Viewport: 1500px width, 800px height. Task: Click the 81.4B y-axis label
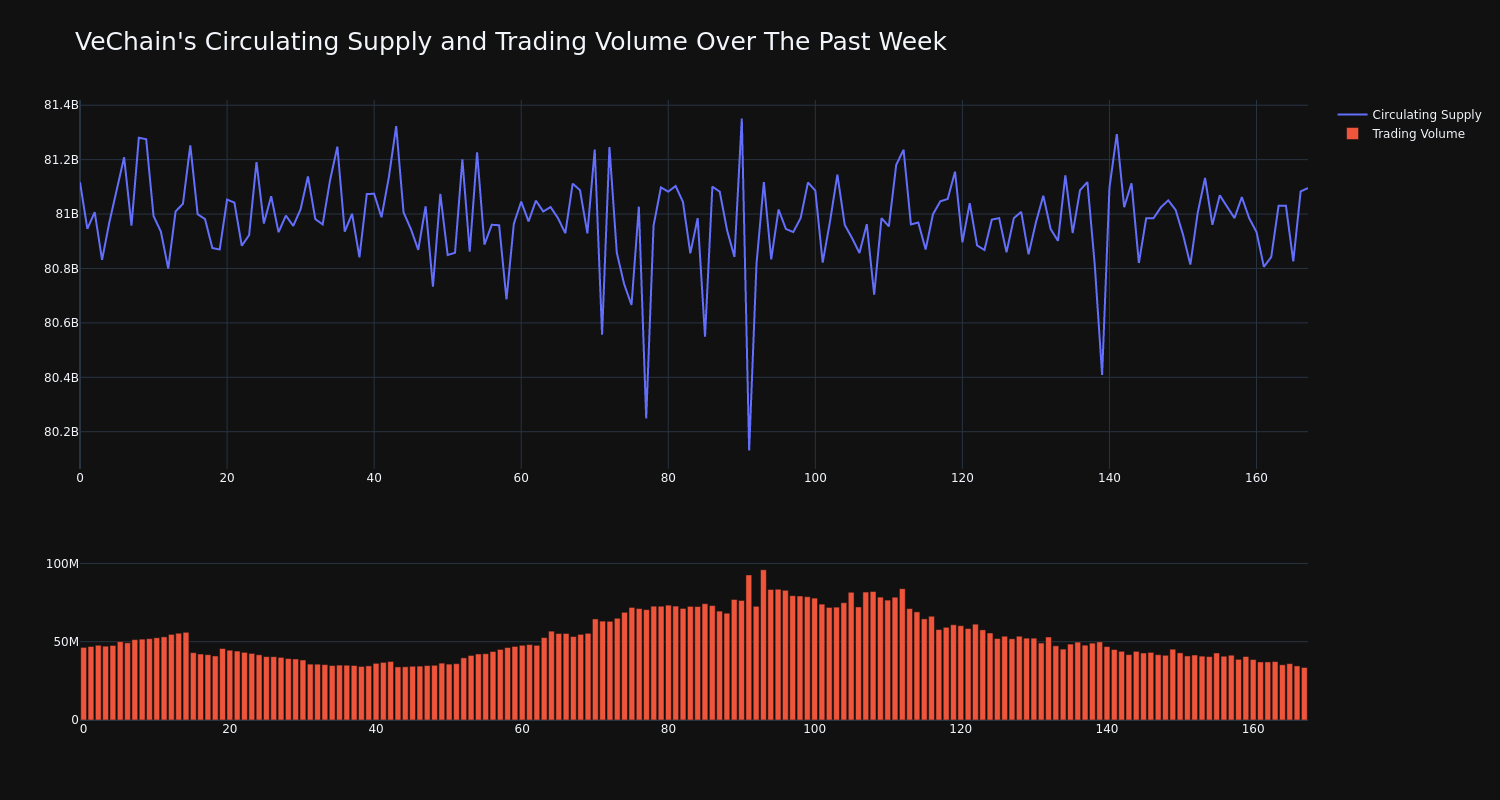point(61,105)
